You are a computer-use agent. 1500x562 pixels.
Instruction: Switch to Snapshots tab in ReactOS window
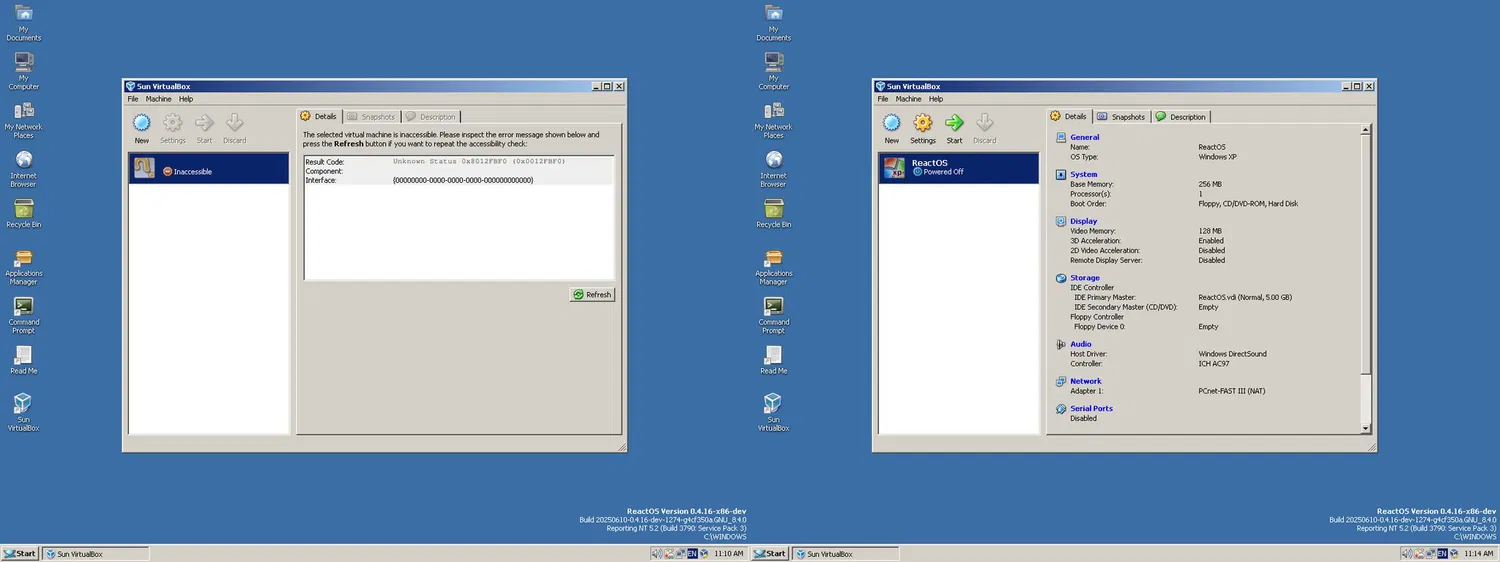pos(1121,117)
